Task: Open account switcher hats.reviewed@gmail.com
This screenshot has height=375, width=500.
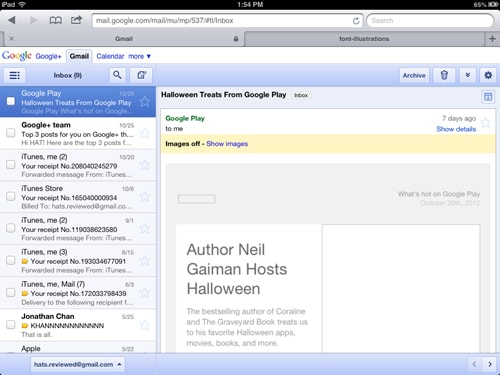Action: [78, 364]
